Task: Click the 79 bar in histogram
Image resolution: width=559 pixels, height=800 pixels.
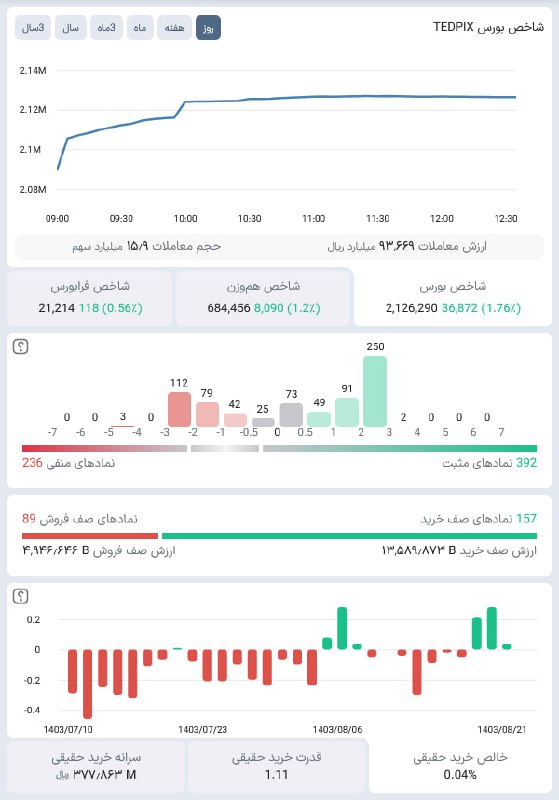Action: click(x=207, y=414)
